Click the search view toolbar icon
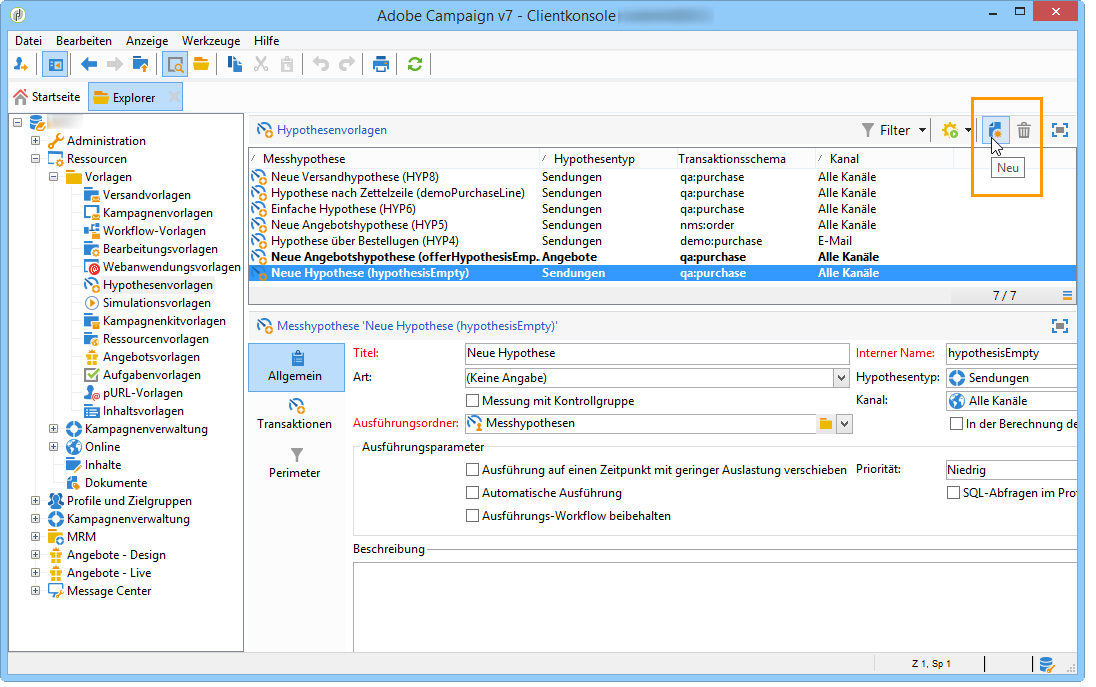Viewport: 1096px width, 687px height. 175,64
